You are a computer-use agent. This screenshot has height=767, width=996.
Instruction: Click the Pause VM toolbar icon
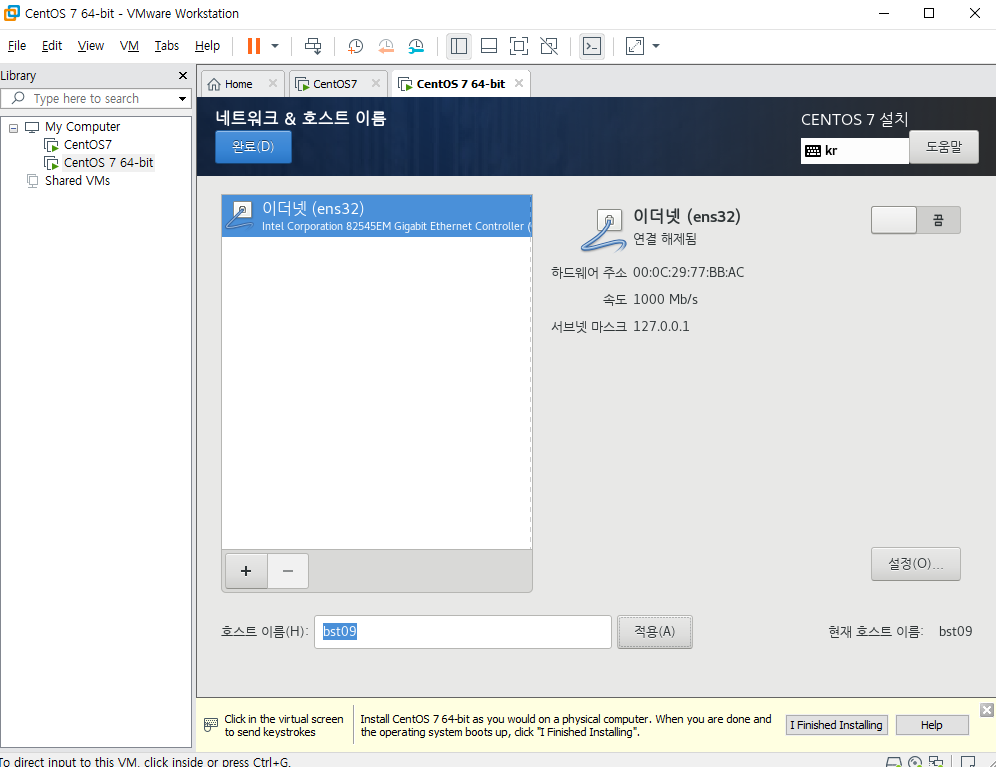click(253, 46)
